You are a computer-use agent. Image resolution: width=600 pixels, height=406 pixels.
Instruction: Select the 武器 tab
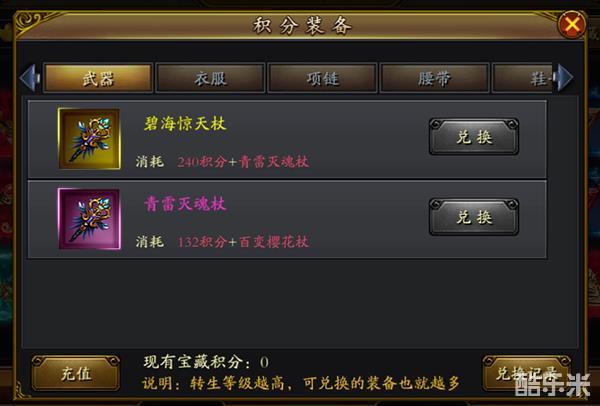click(x=98, y=78)
